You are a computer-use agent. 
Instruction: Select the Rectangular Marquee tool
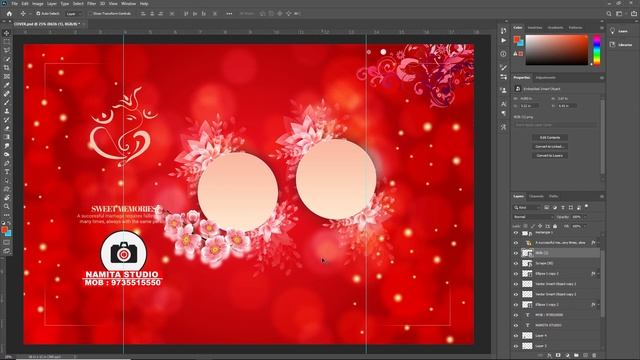pos(7,42)
